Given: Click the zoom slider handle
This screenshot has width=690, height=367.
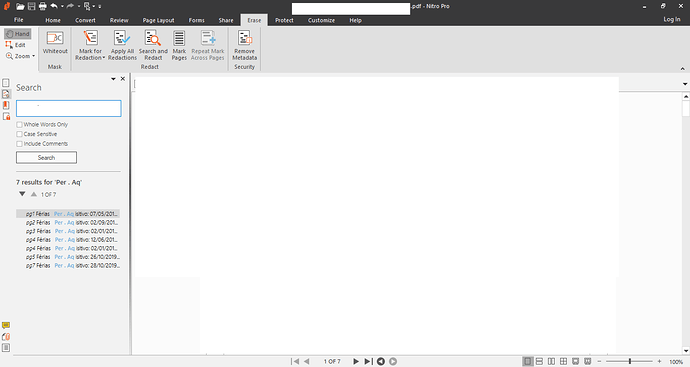Looking at the screenshot, I should (x=630, y=361).
